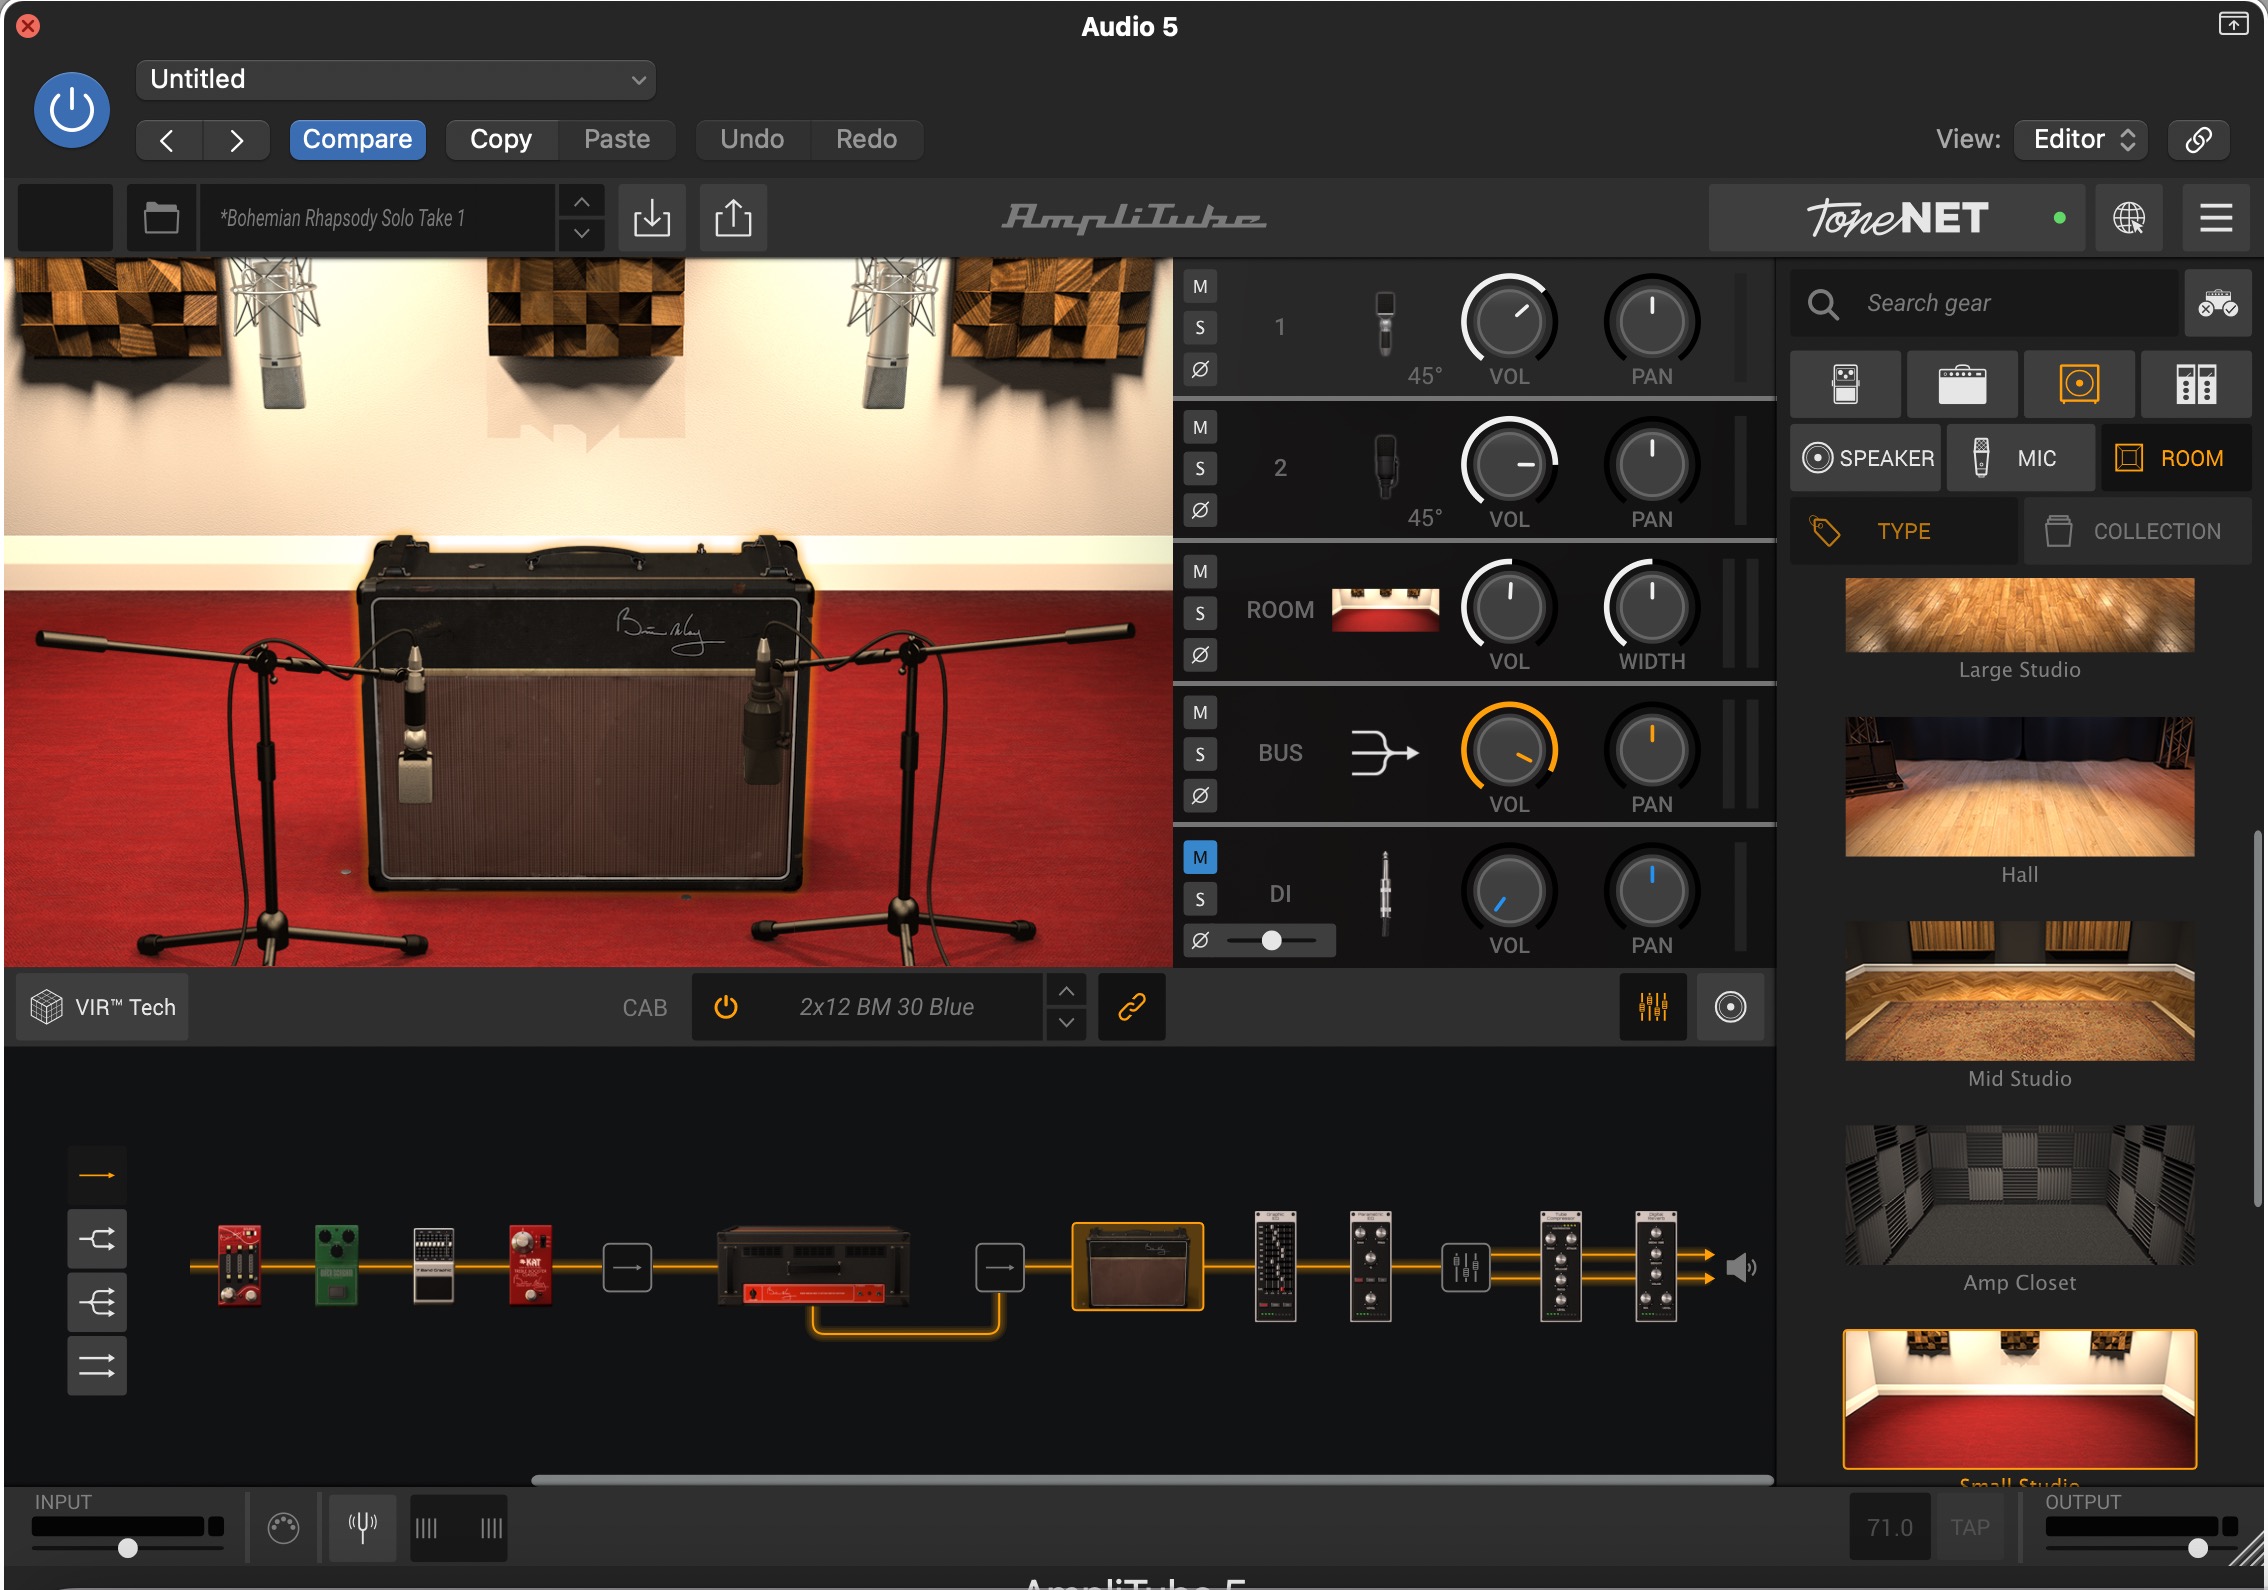The height and width of the screenshot is (1590, 2268).
Task: Click mic 2 microphone model icon
Action: (x=1385, y=466)
